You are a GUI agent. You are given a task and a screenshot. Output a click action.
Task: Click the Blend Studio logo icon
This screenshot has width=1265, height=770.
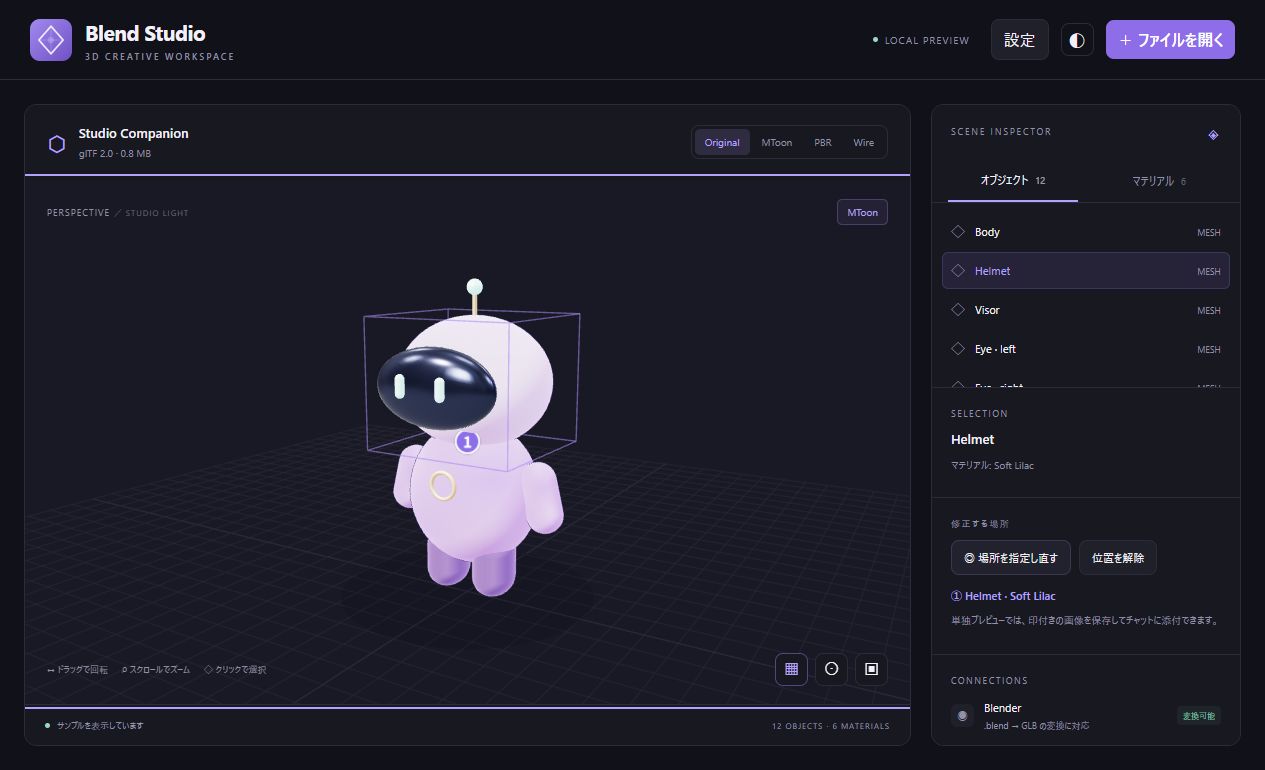(x=51, y=40)
